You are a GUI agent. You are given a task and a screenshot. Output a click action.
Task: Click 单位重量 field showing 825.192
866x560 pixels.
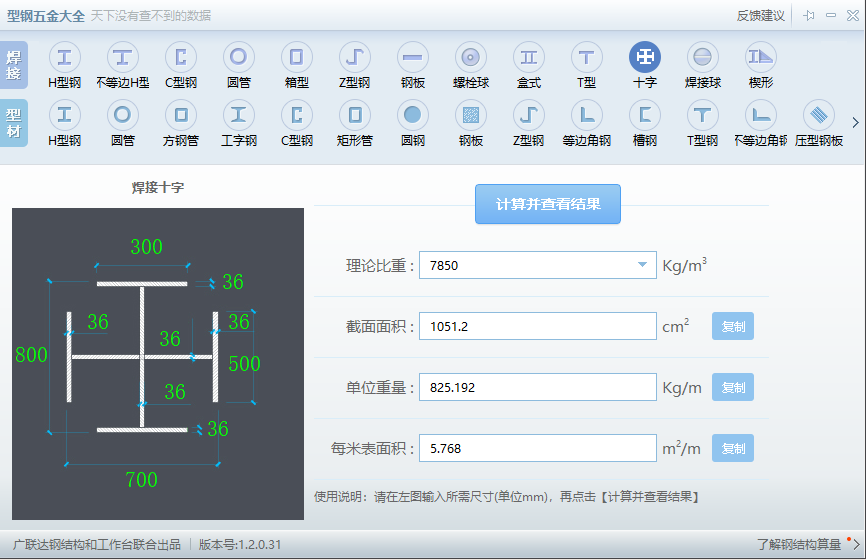[538, 387]
